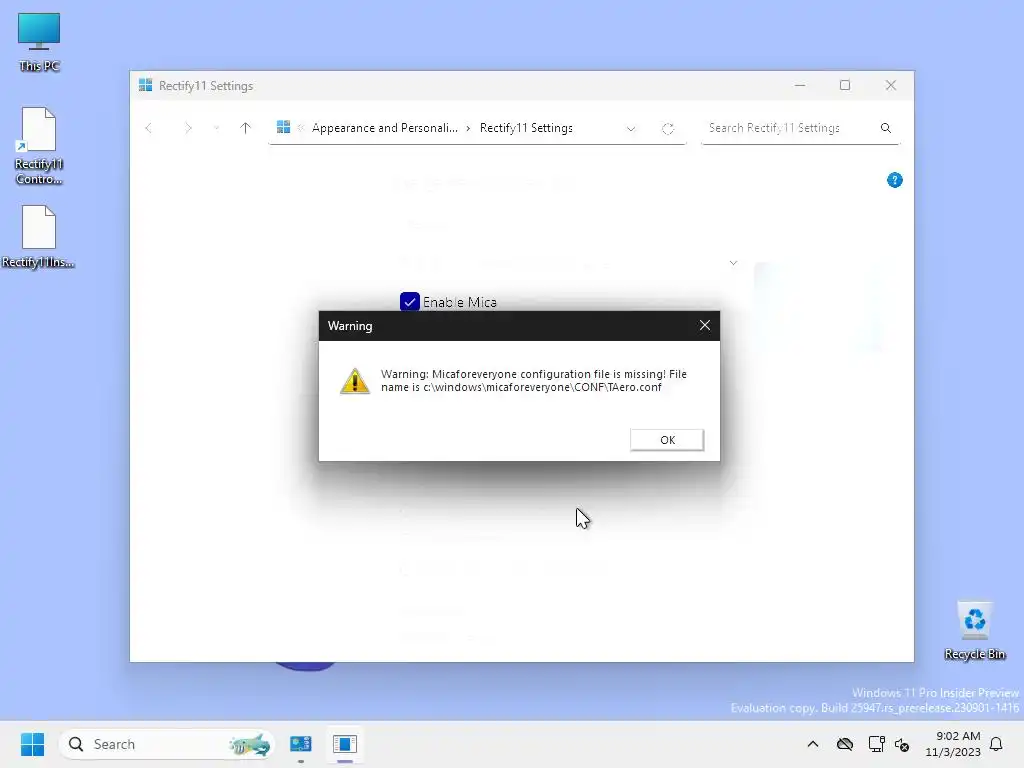The image size is (1024, 768).
Task: Click Control Panel icon in address bar
Action: (283, 127)
